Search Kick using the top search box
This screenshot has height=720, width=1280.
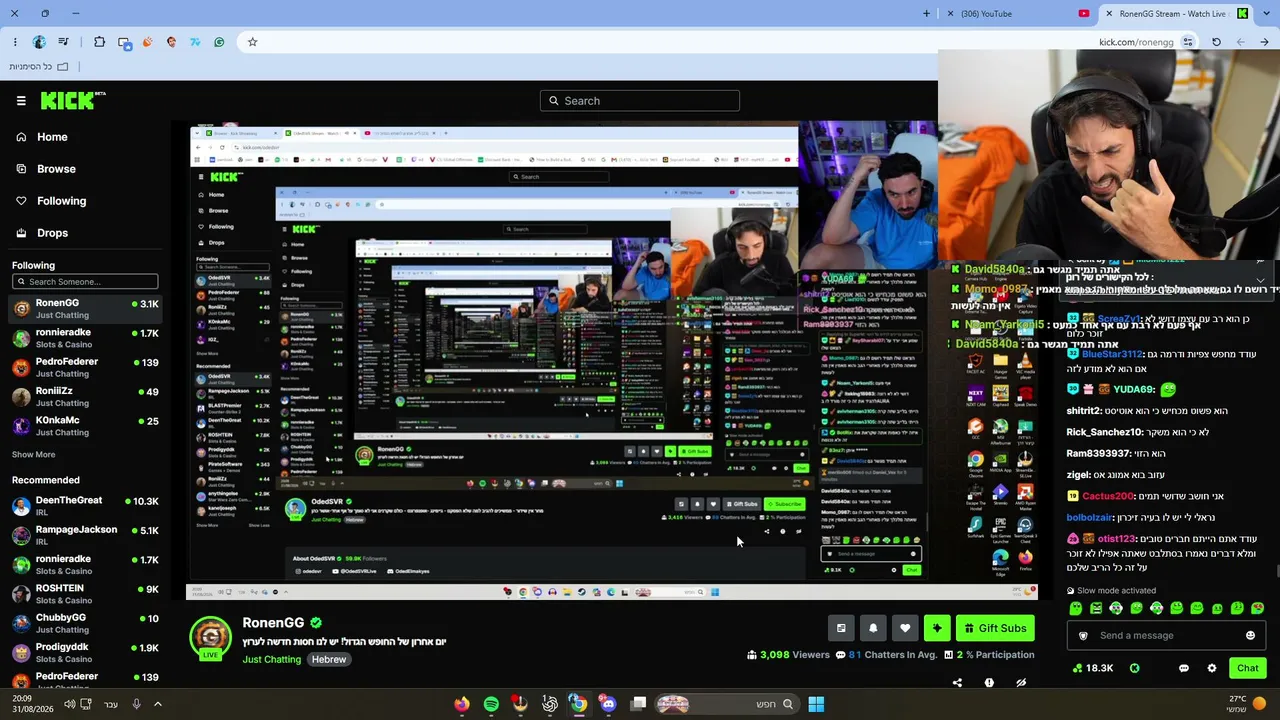[x=640, y=100]
